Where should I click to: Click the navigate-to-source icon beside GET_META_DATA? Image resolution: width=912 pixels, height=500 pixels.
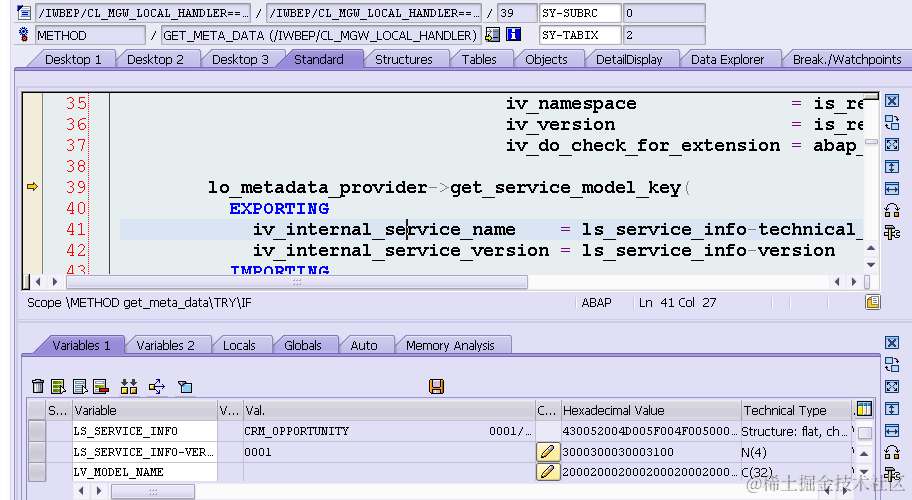[x=493, y=35]
